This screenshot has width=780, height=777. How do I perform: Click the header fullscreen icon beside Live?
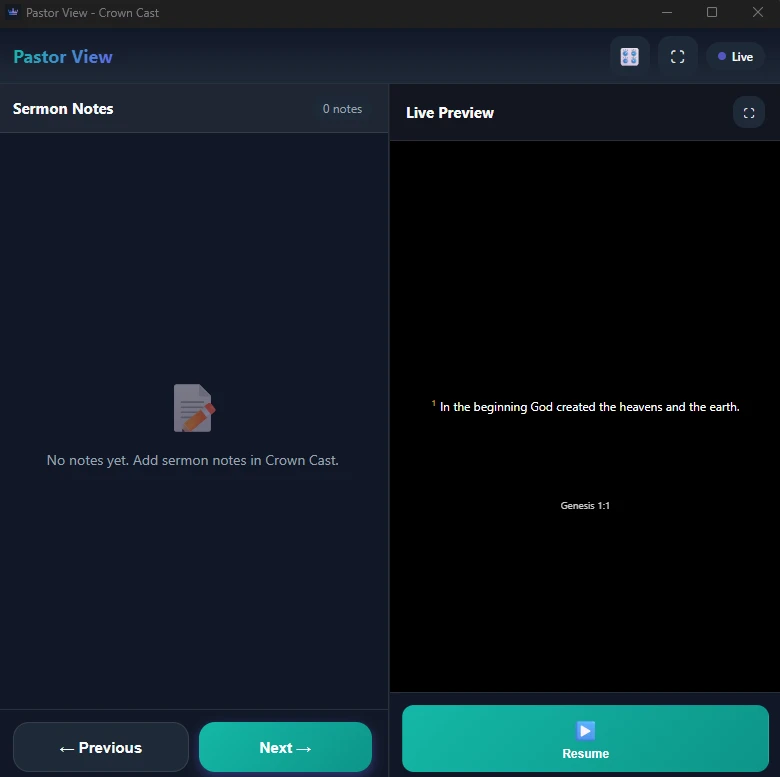pyautogui.click(x=677, y=57)
